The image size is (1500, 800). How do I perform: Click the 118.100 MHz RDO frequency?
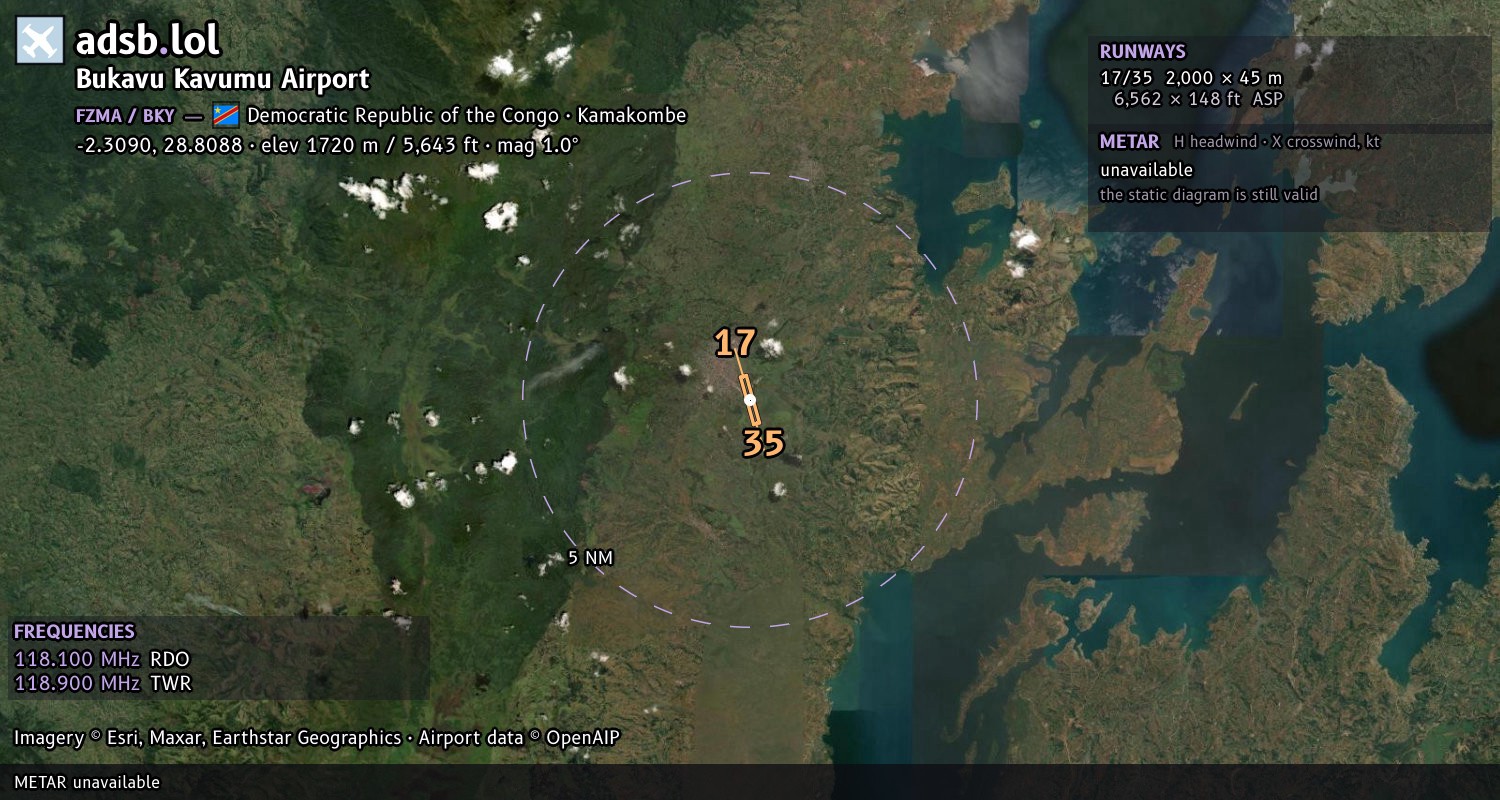pos(101,659)
